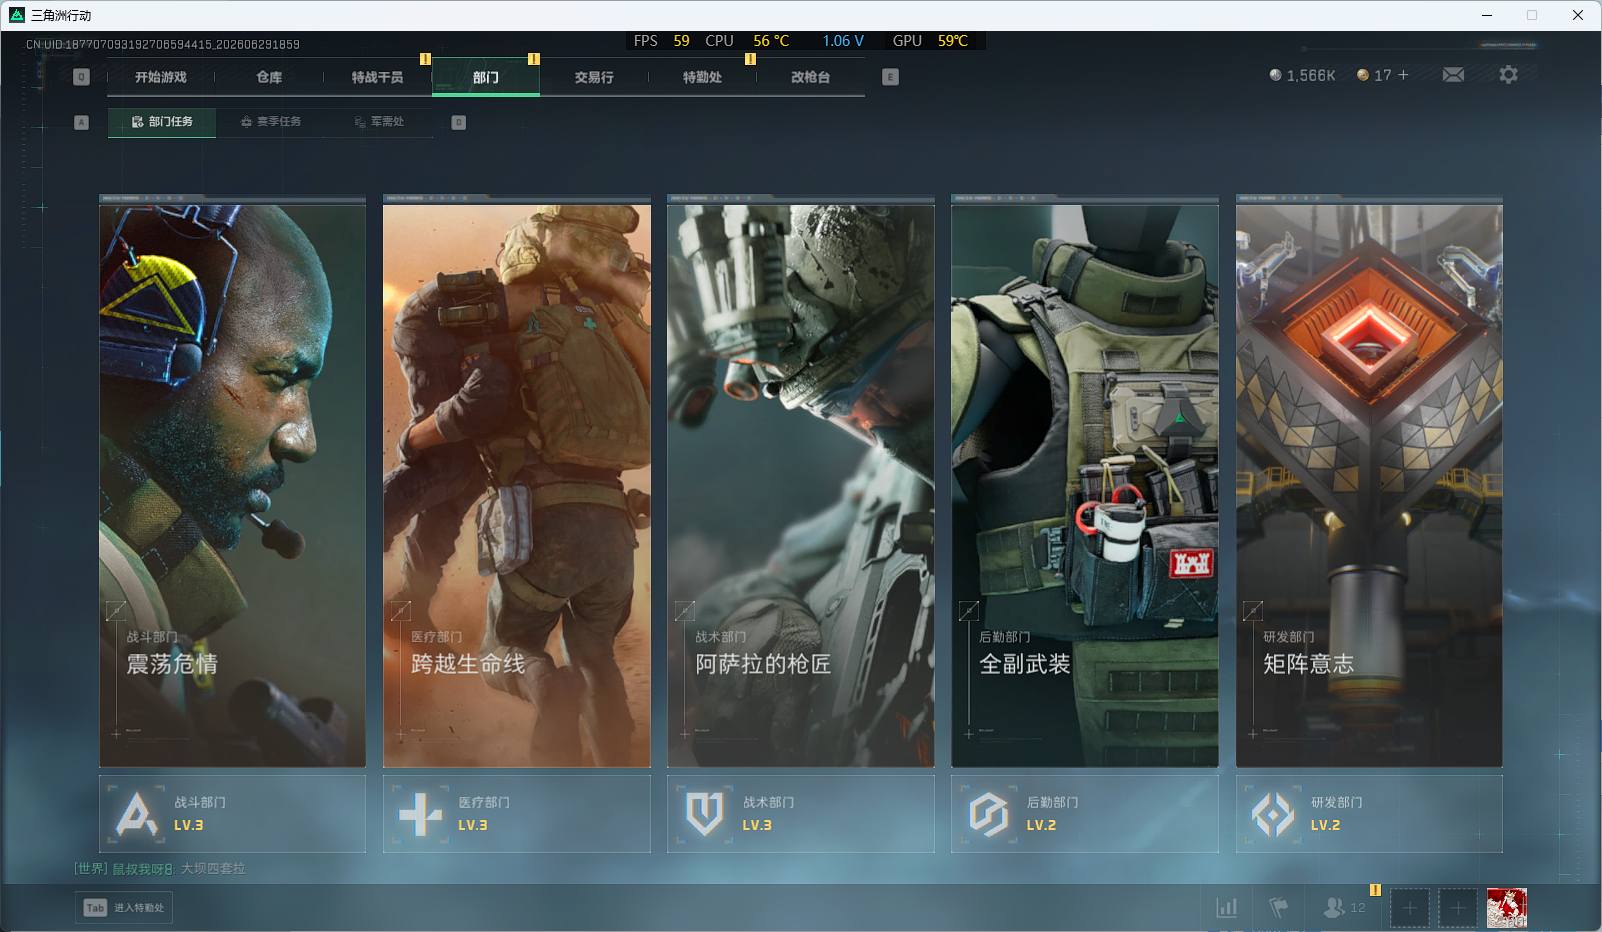1602x932 pixels.
Task: Click the 医疗部门 cross emblem icon
Action: (x=421, y=814)
